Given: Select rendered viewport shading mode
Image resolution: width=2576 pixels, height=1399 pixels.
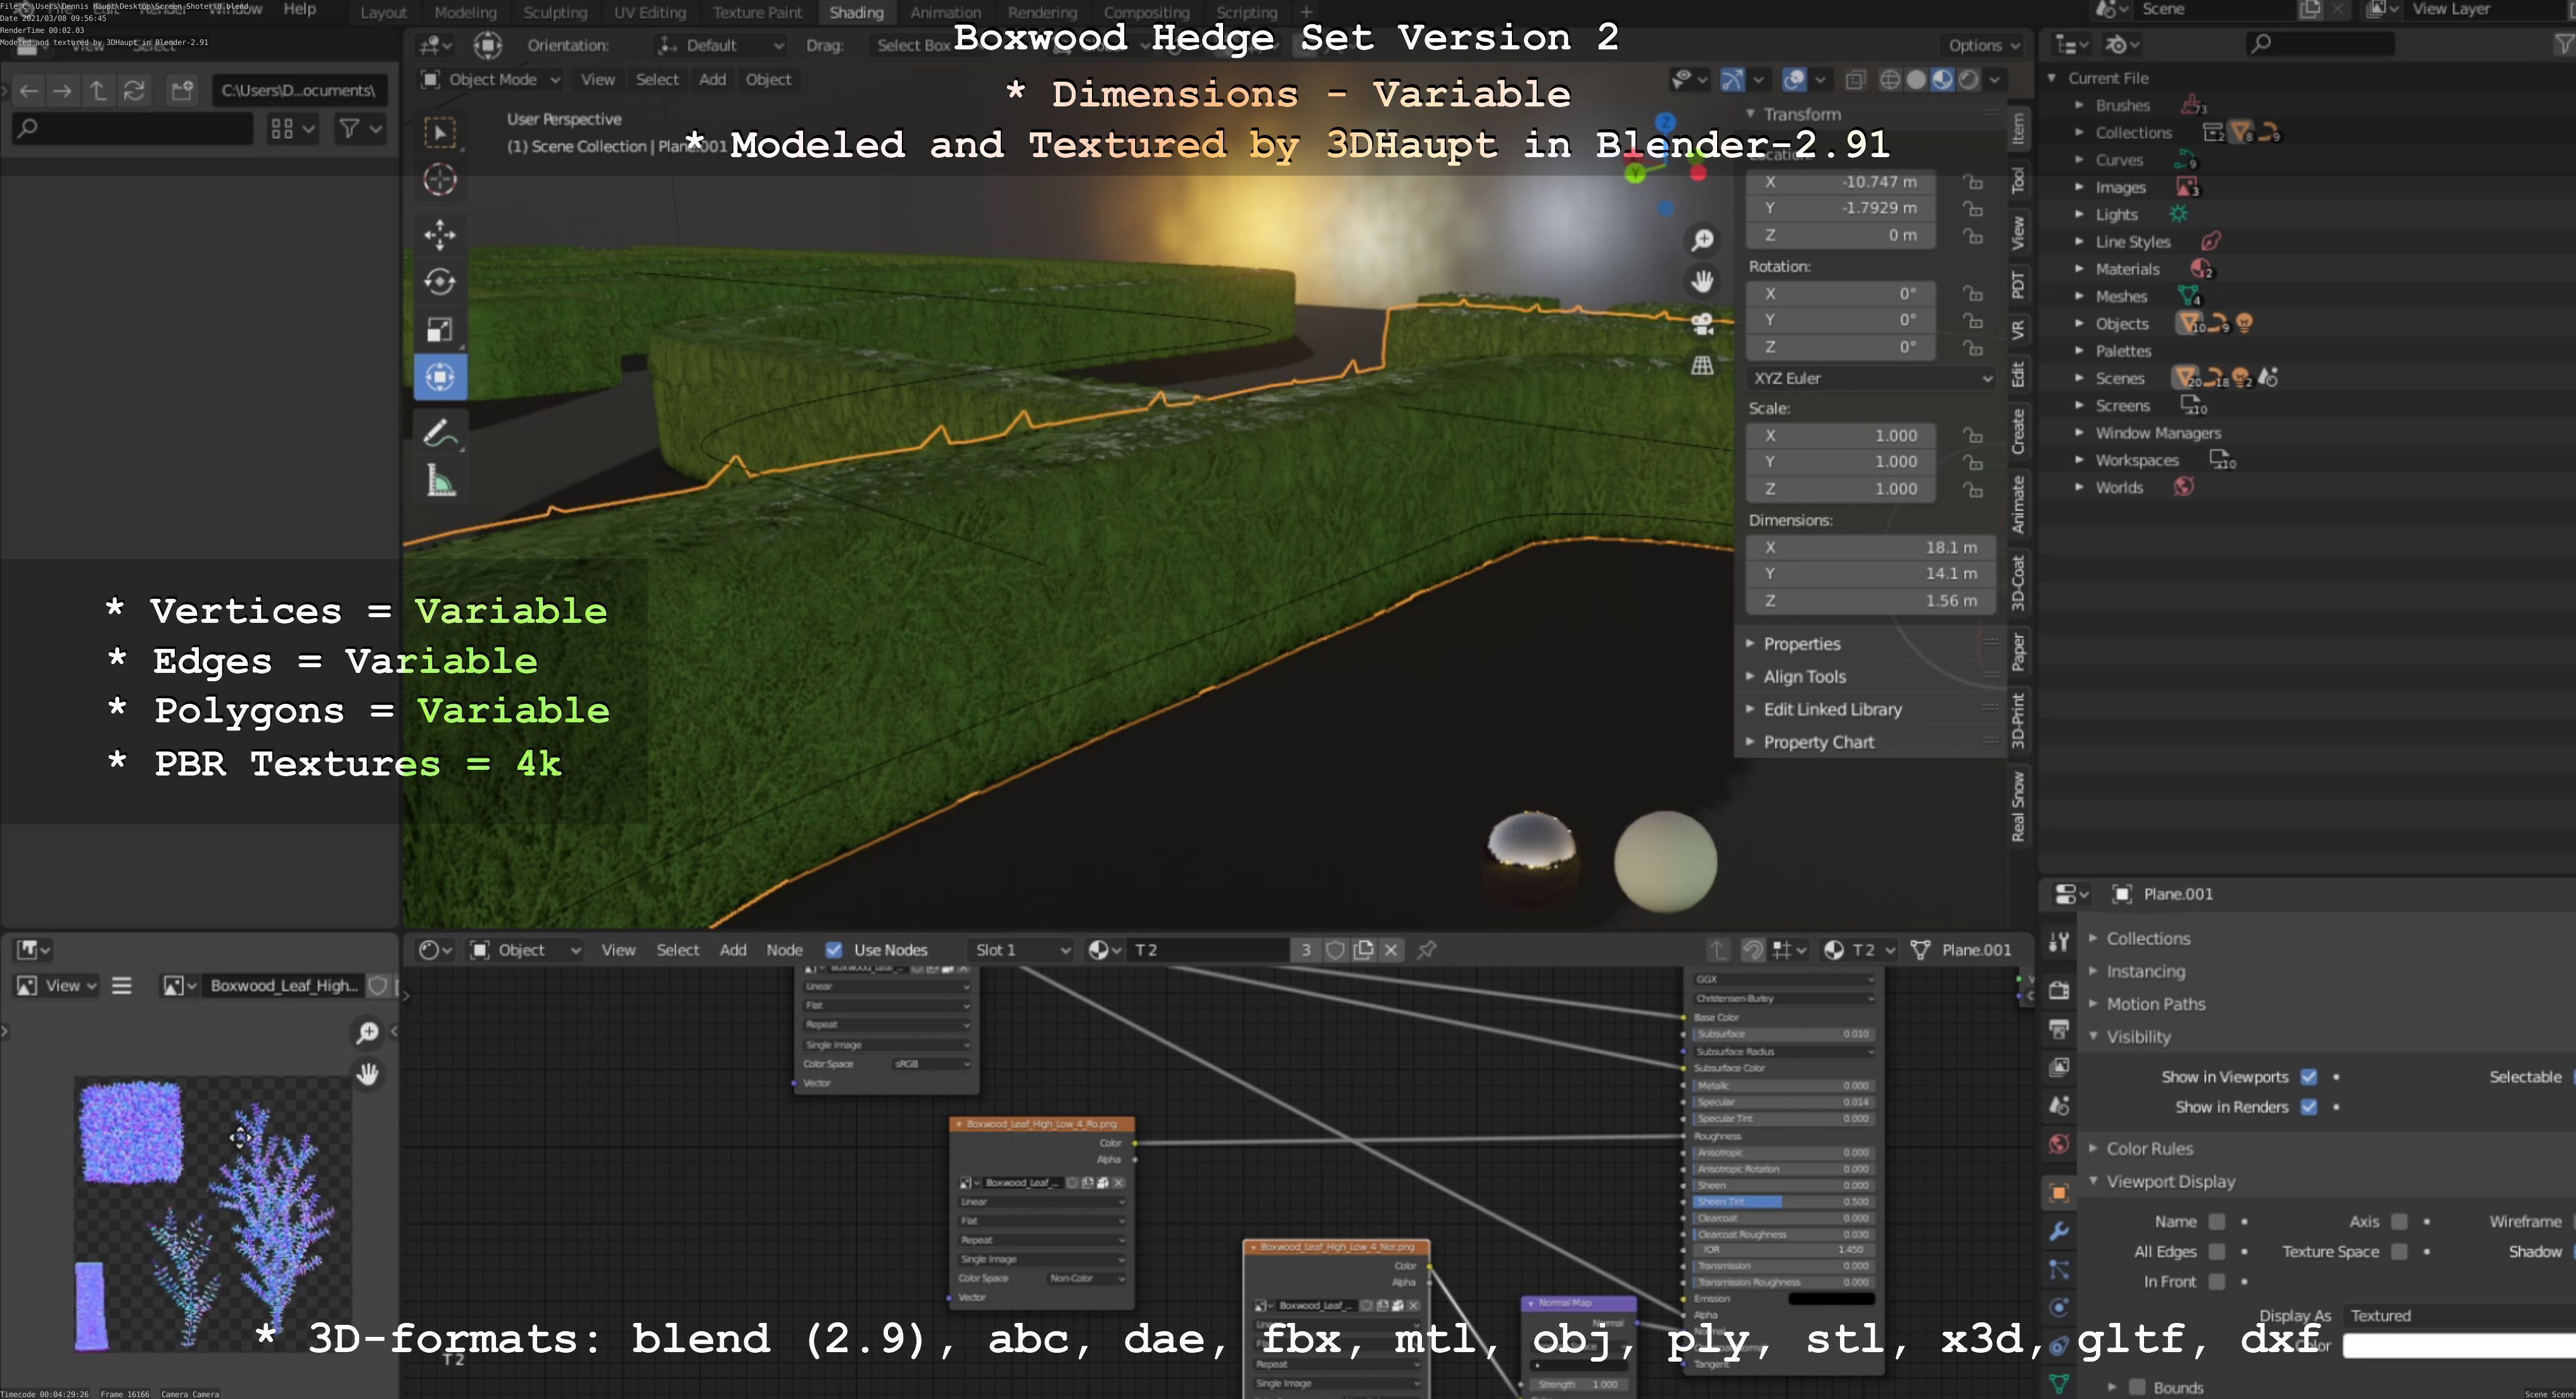Looking at the screenshot, I should point(1968,80).
